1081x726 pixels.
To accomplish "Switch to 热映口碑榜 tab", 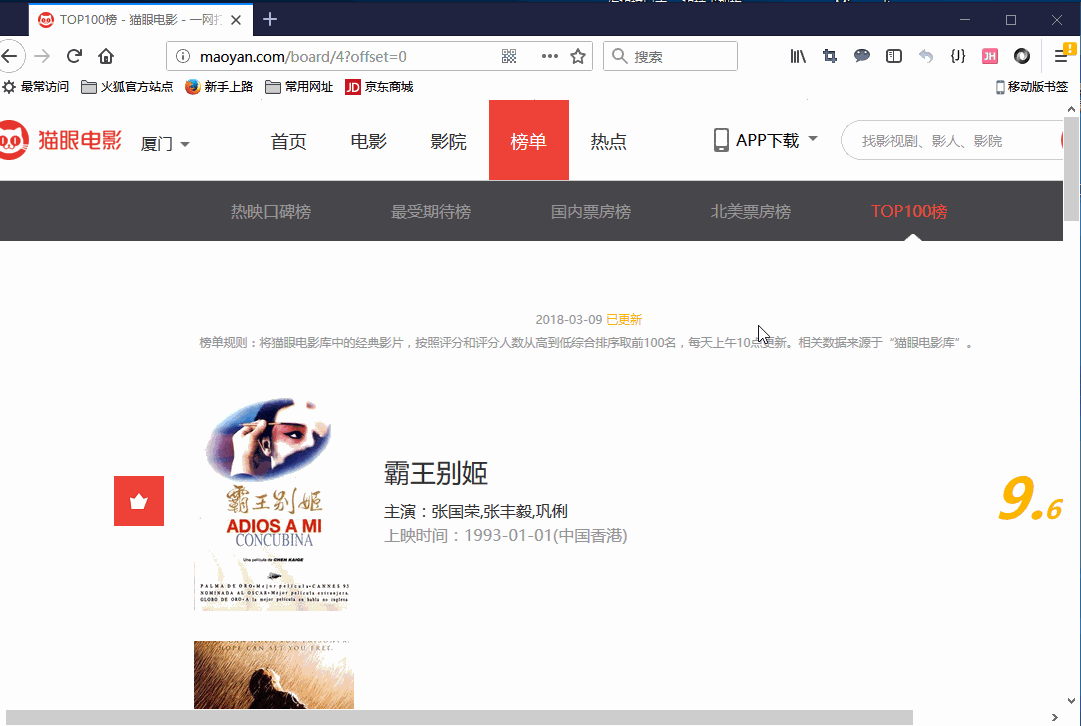I will pos(271,212).
